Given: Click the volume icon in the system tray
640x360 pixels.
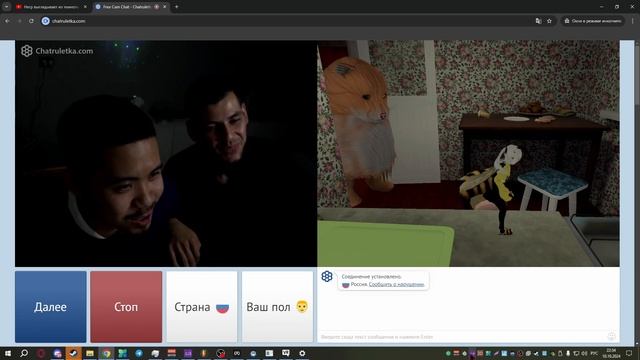Looking at the screenshot, I should (584, 353).
